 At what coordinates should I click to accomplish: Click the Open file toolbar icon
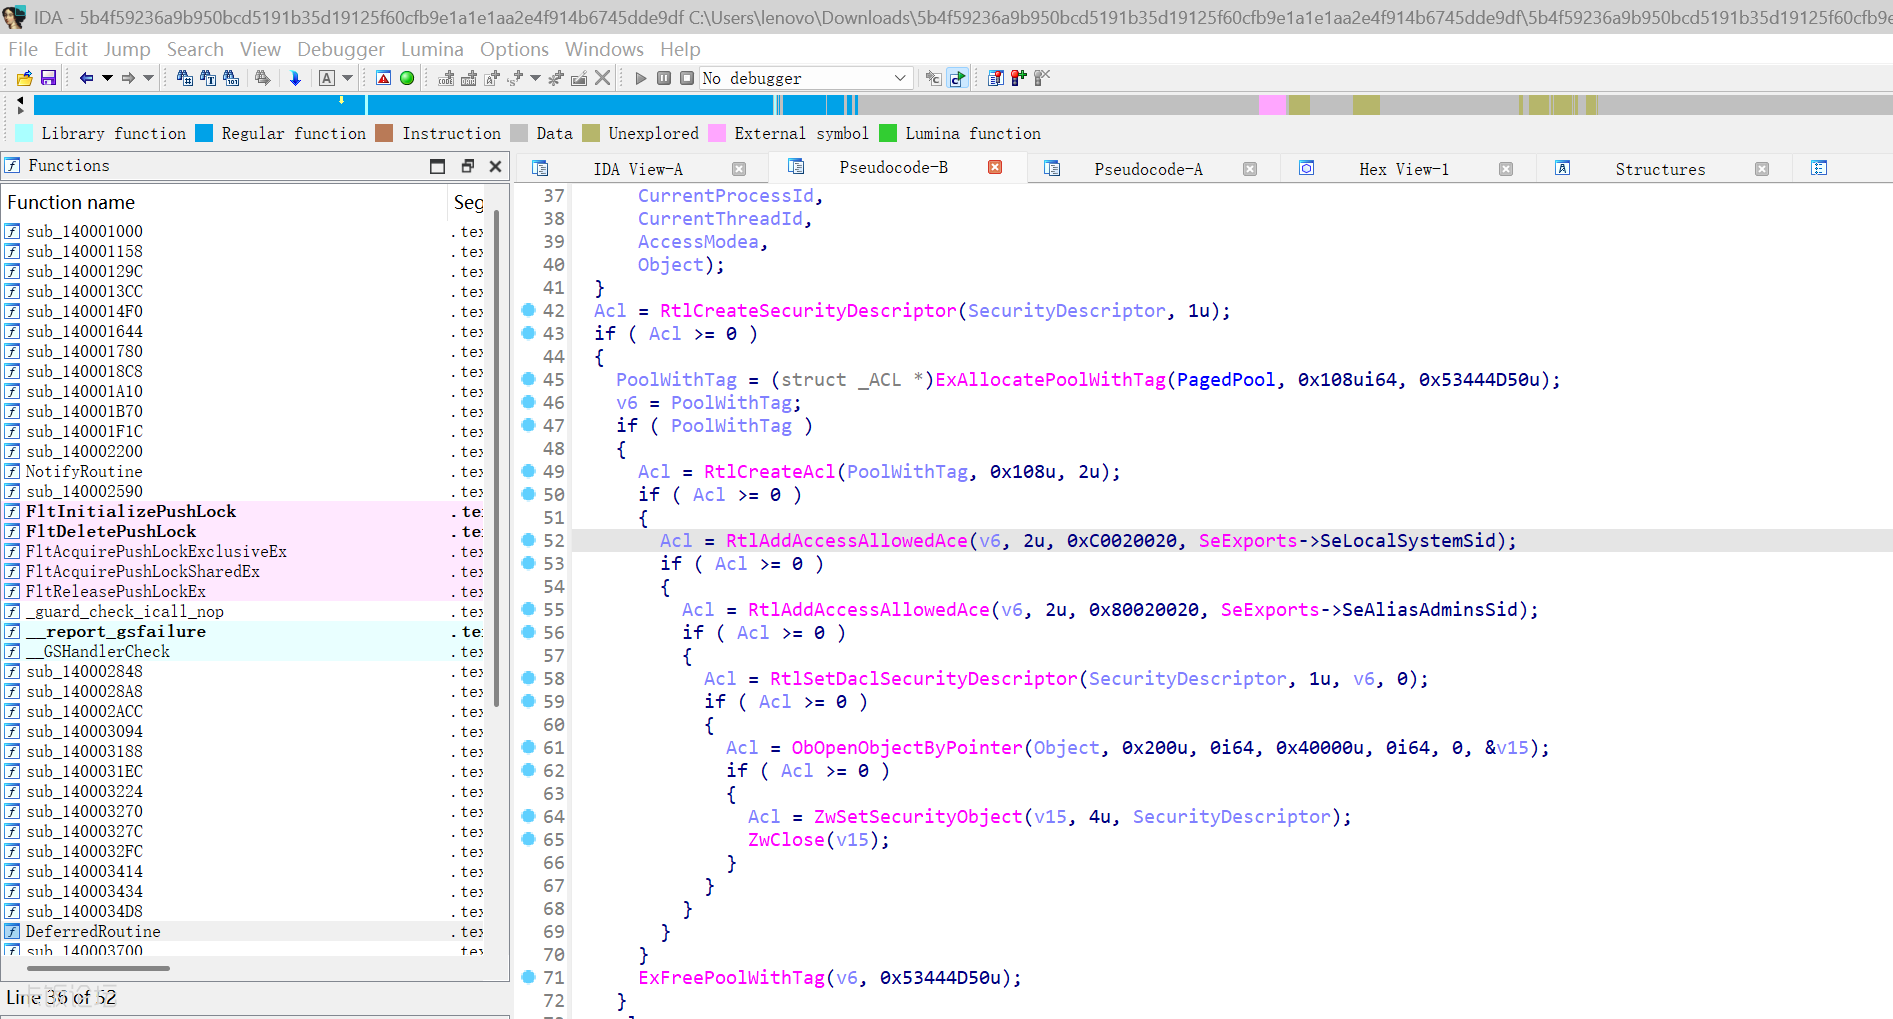tap(25, 78)
